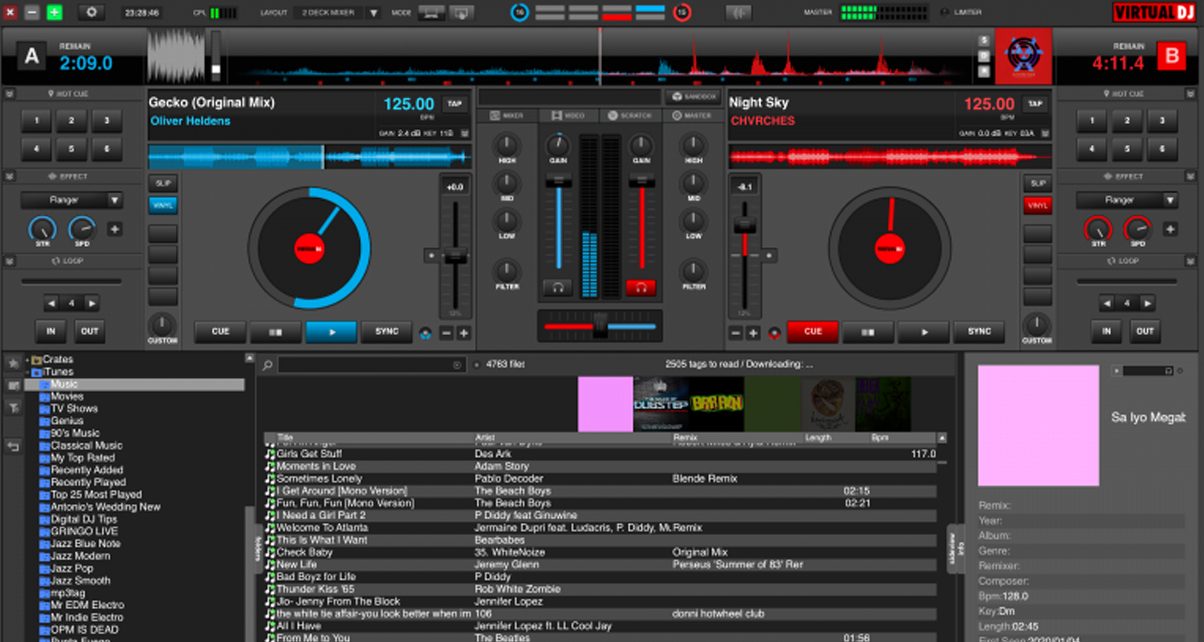The image size is (1204, 642).
Task: Open the layout dropdown arrow in the top bar
Action: pos(373,13)
